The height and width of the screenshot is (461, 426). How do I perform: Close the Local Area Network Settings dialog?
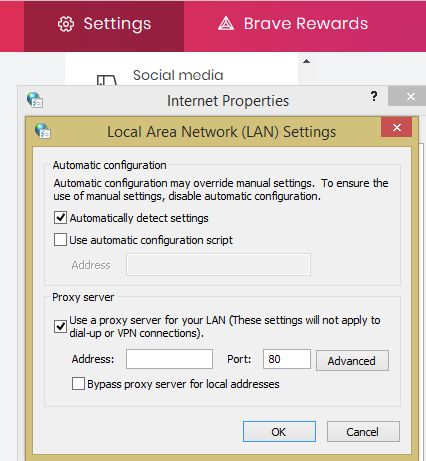397,127
